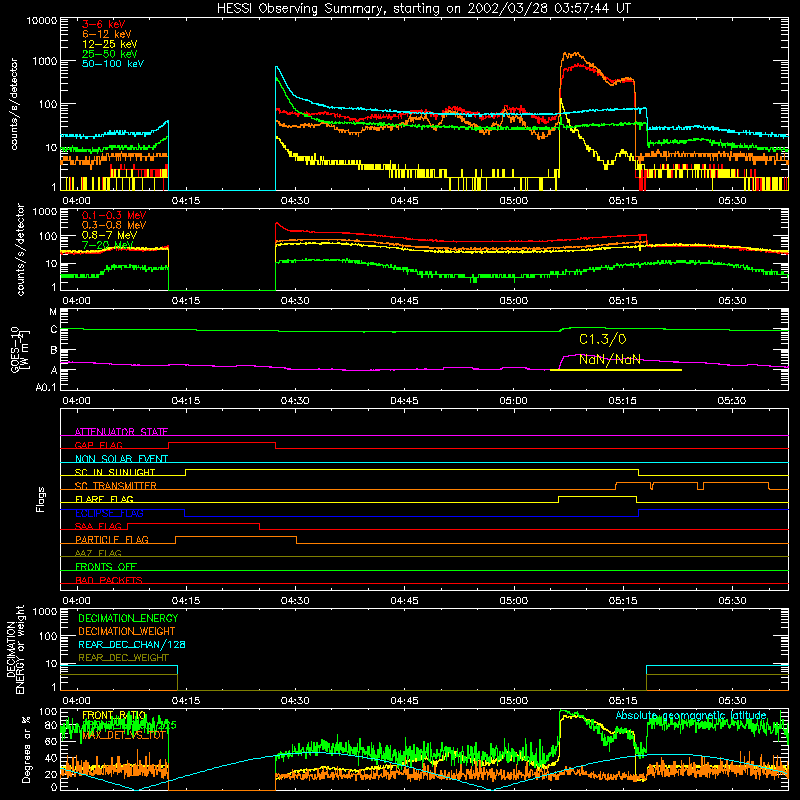800x800 pixels.
Task: Click the REAR_DEC_CHAN/128 legend label
Action: 132,644
